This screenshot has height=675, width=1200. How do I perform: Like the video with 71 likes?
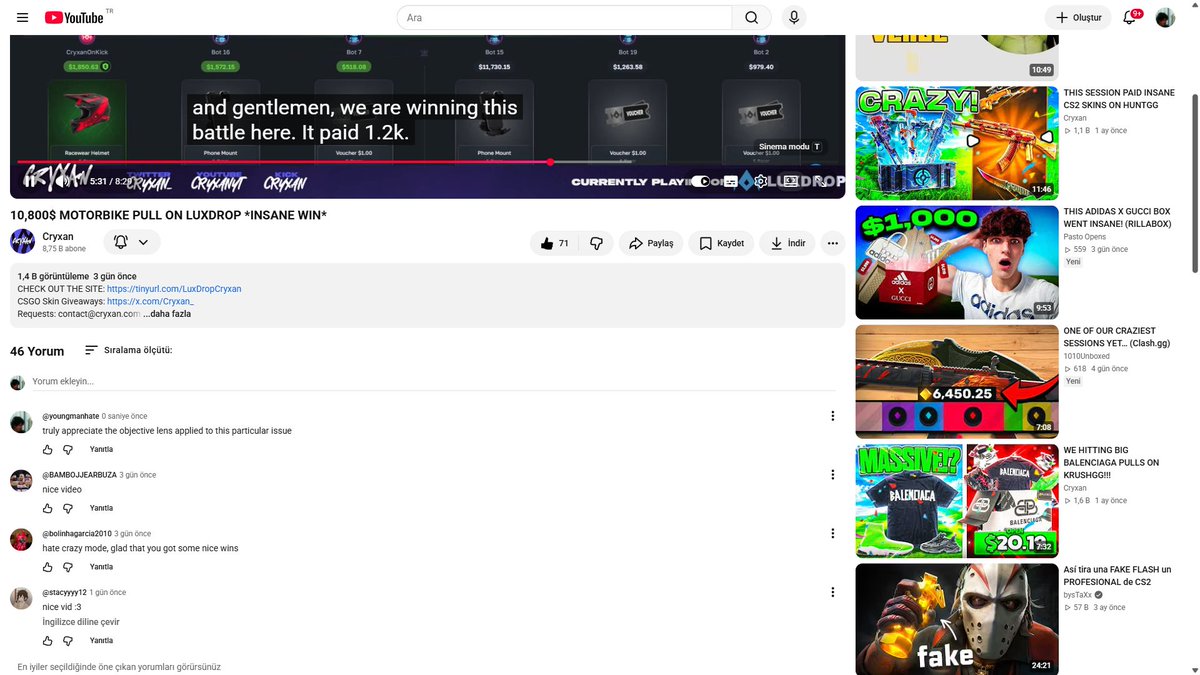555,243
